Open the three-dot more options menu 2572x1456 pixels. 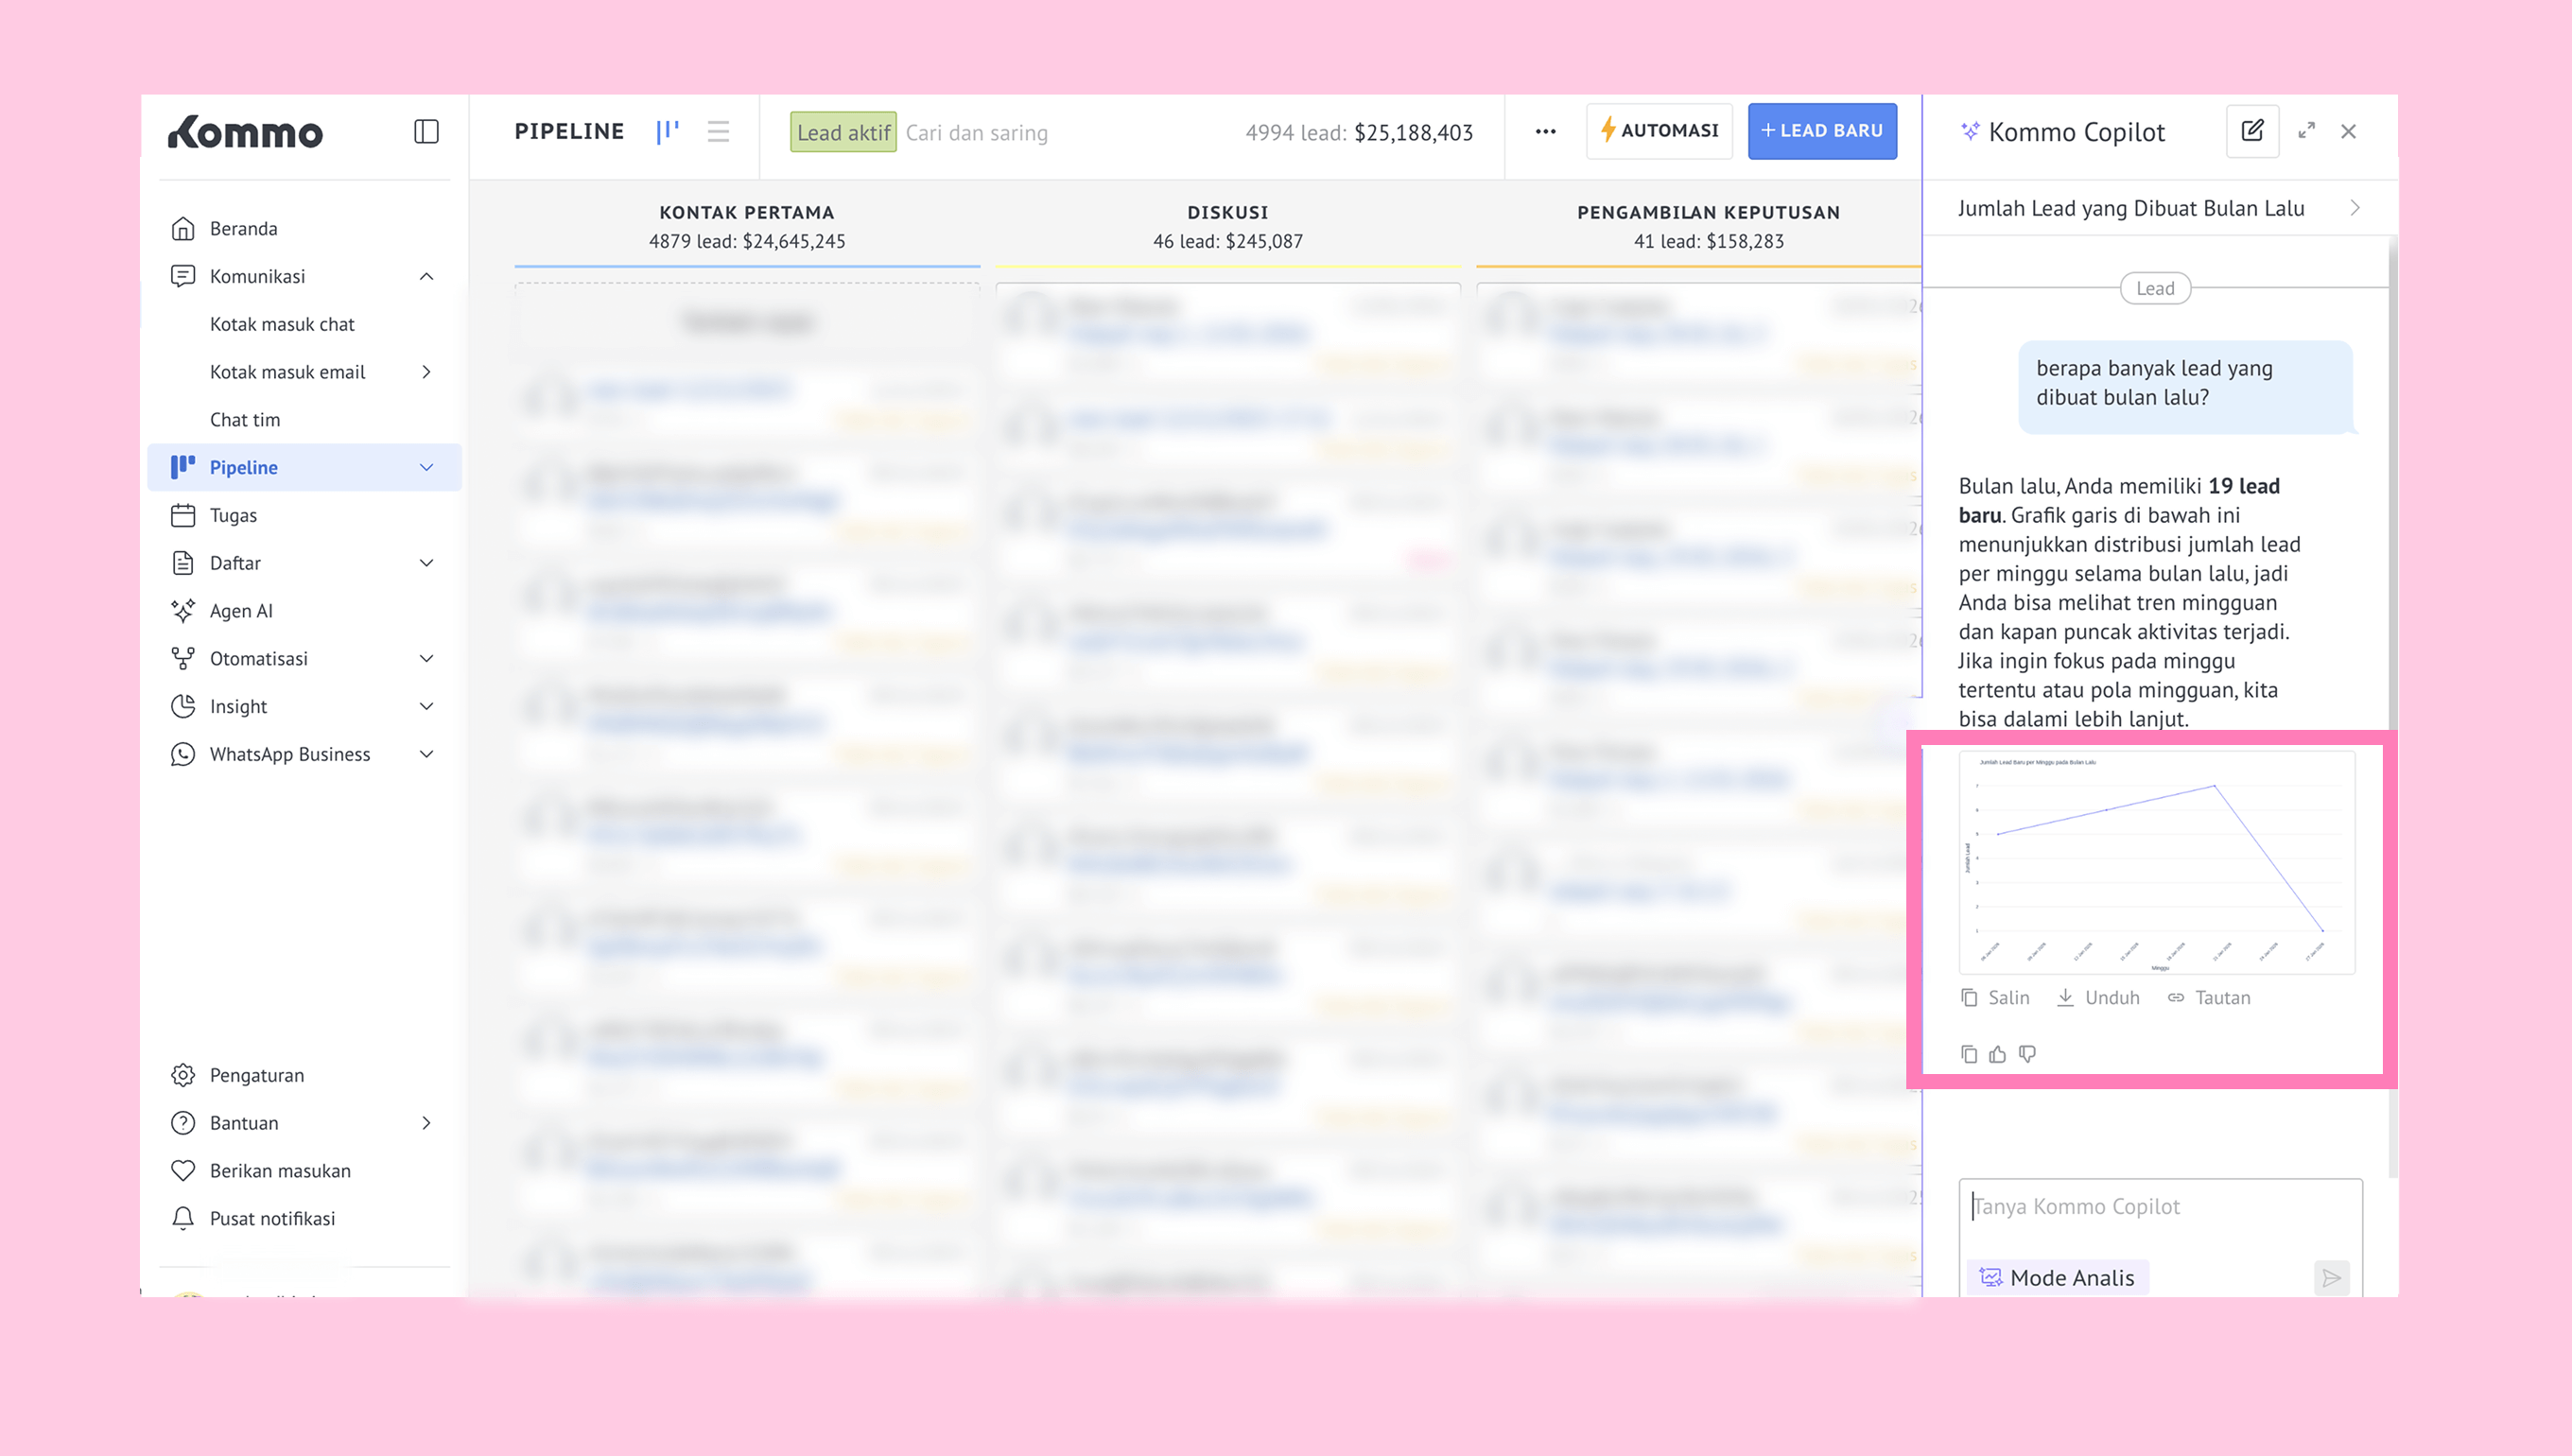[1545, 131]
